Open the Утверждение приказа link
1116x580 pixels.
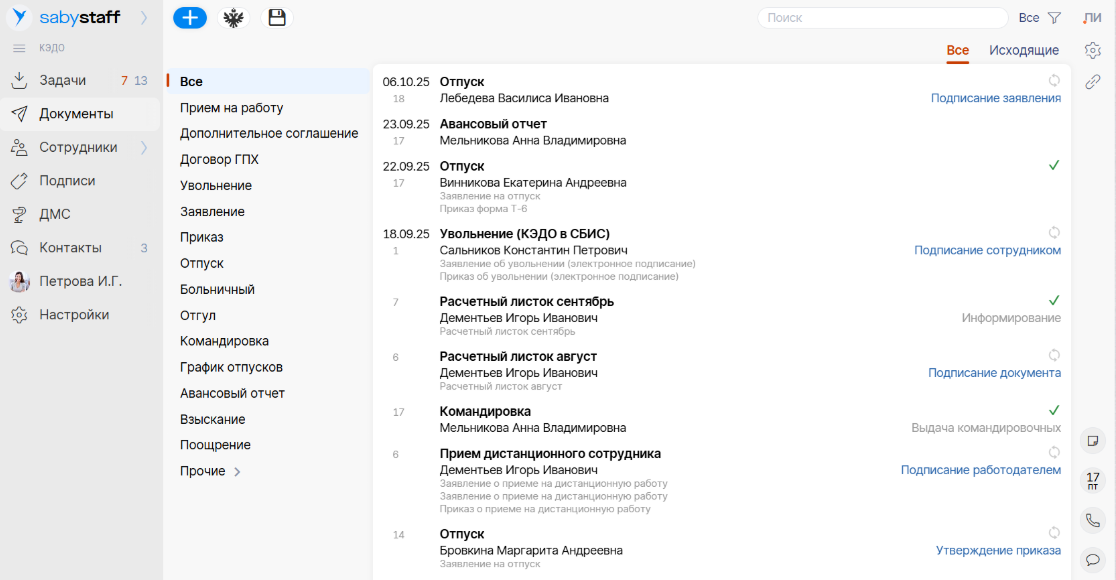coord(998,550)
